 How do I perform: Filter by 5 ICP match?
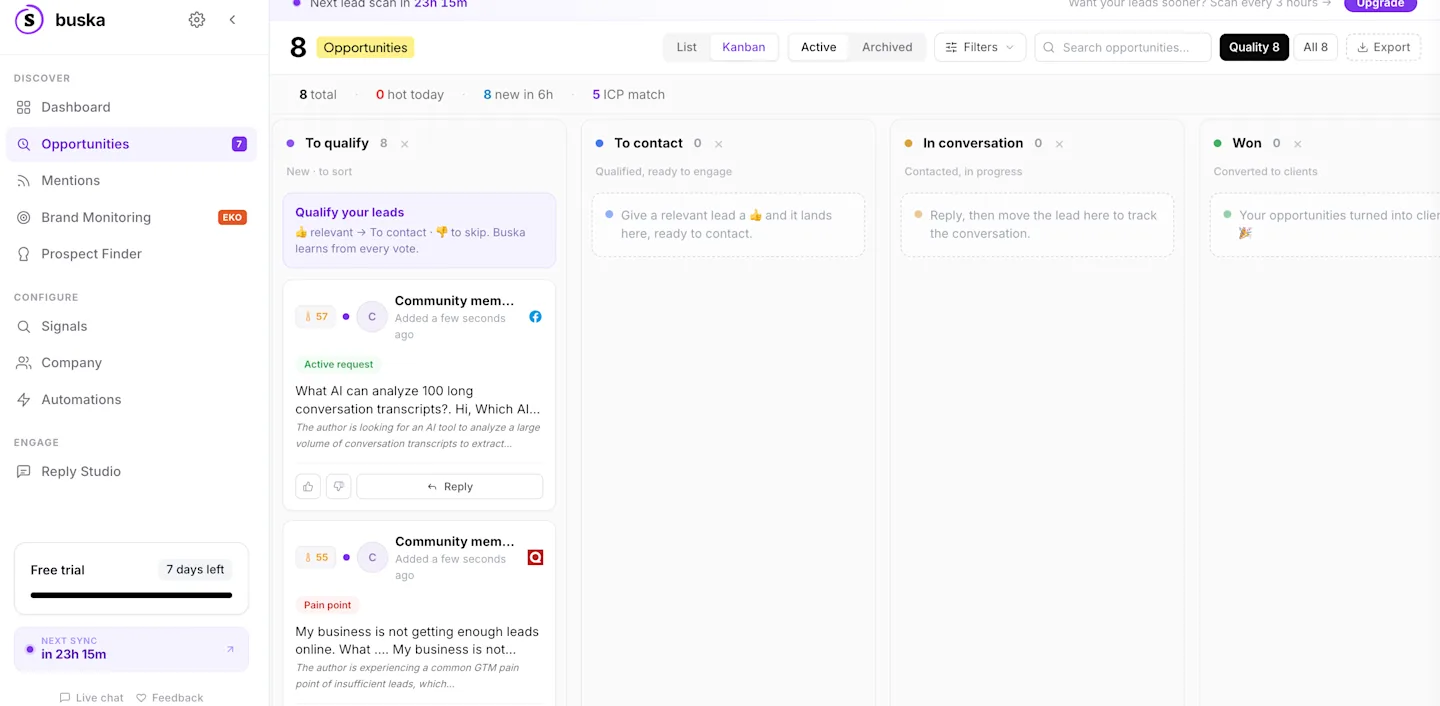point(628,94)
